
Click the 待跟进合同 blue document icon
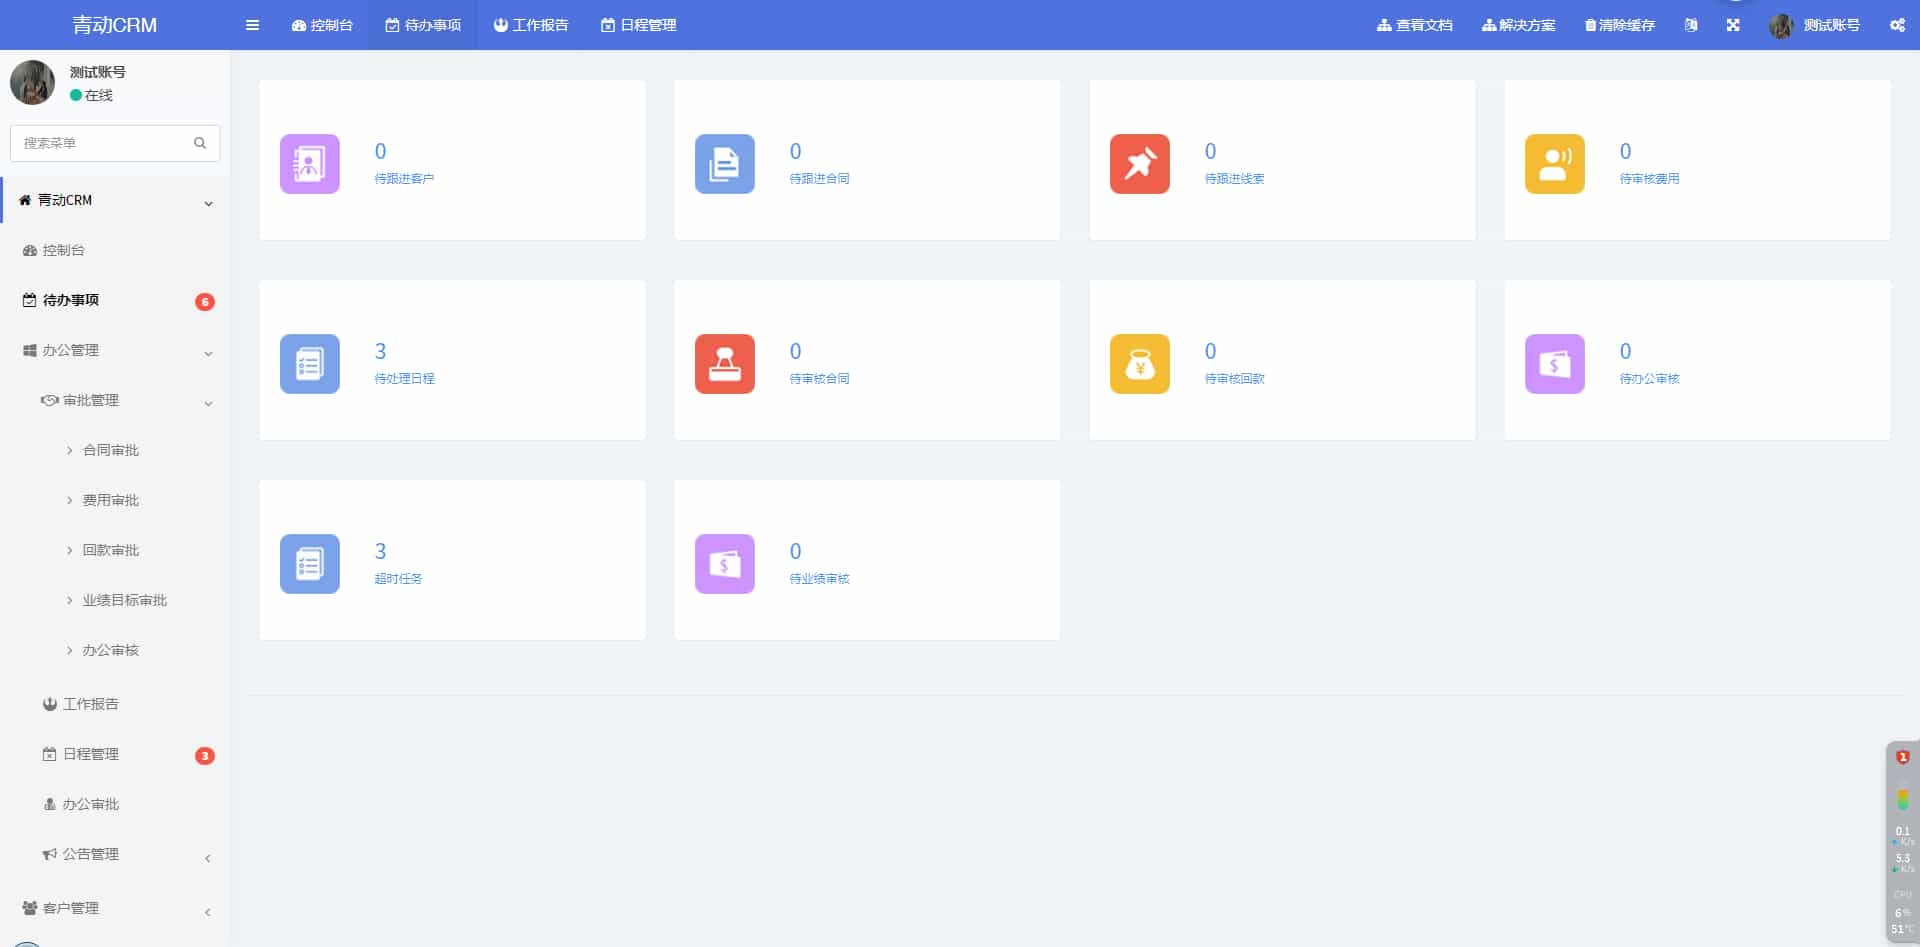(725, 164)
